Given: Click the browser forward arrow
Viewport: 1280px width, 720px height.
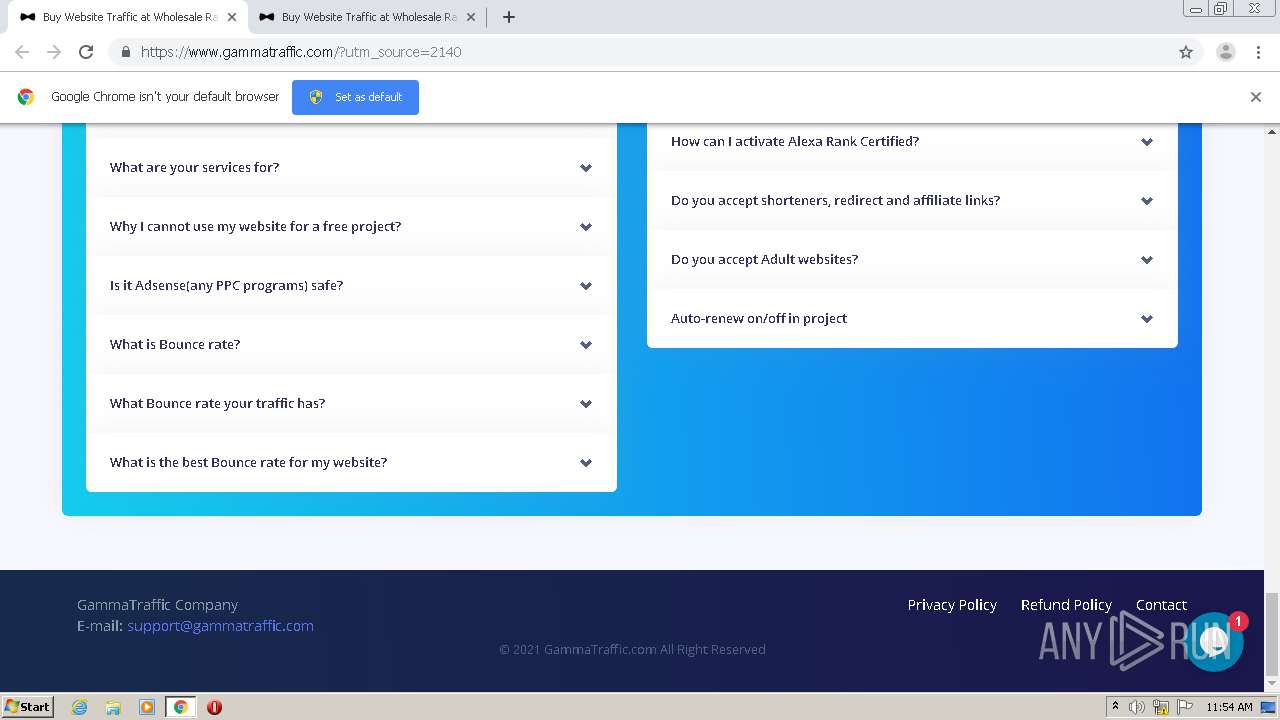Looking at the screenshot, I should pyautogui.click(x=54, y=52).
